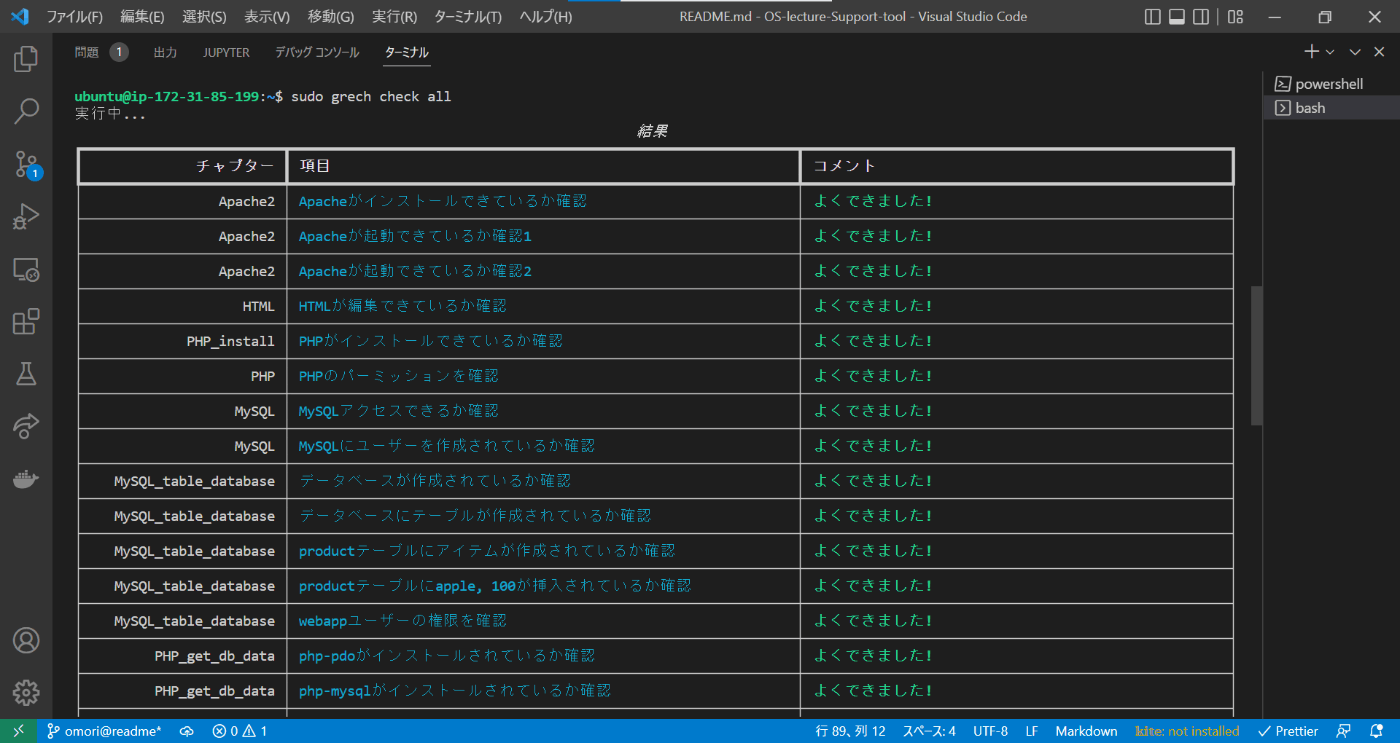The width and height of the screenshot is (1400, 743).
Task: Open the Remote Explorer view
Action: 26,269
